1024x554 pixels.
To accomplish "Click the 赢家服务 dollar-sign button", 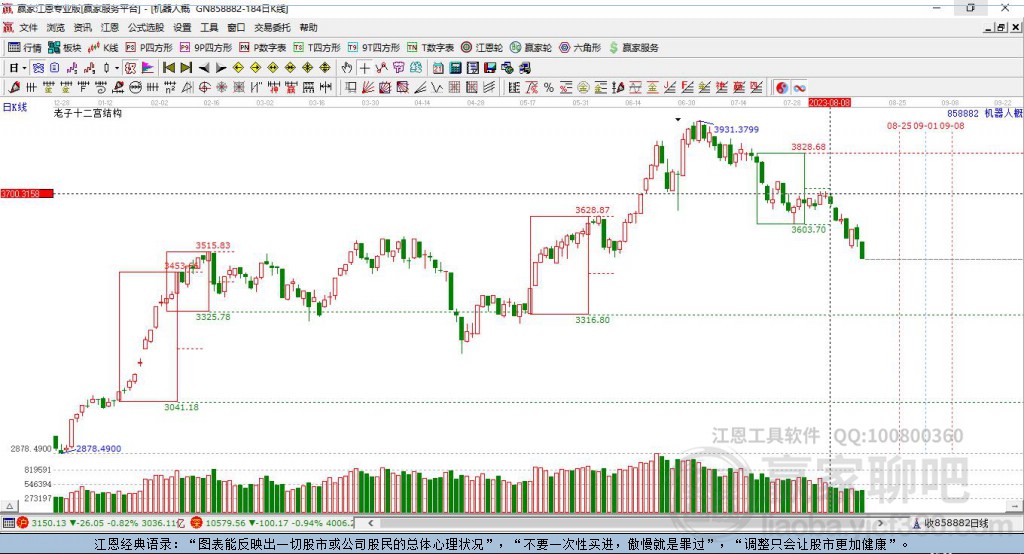I will (633, 48).
